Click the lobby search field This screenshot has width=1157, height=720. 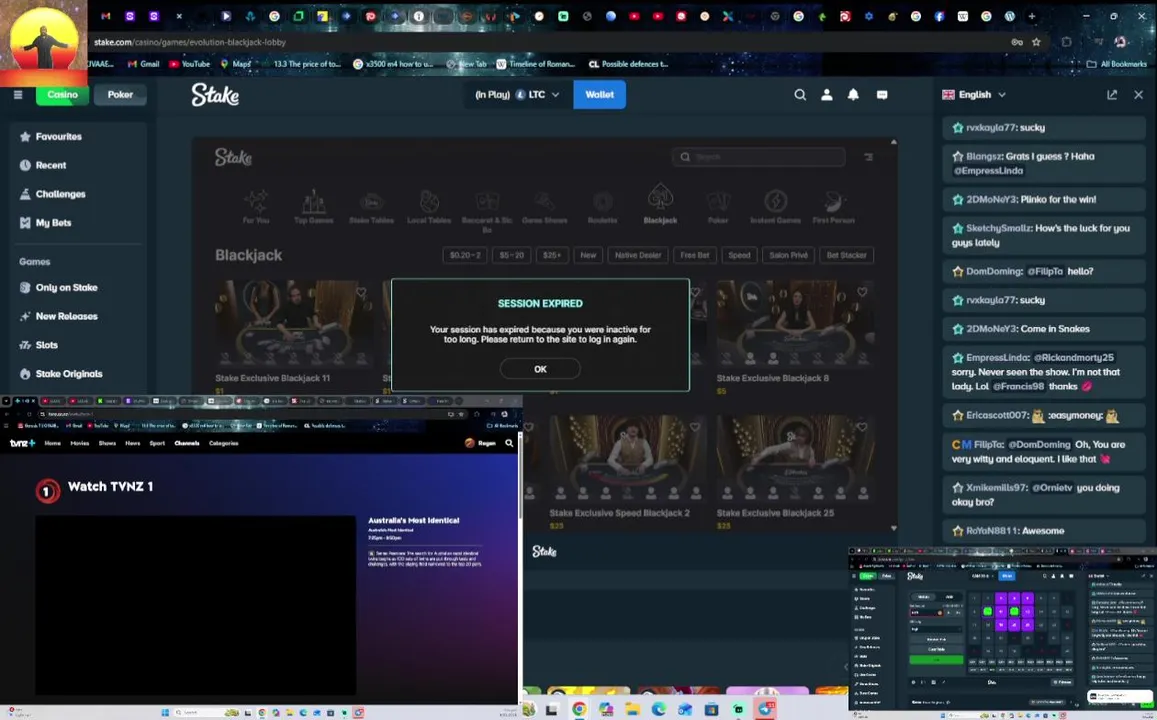click(x=759, y=156)
